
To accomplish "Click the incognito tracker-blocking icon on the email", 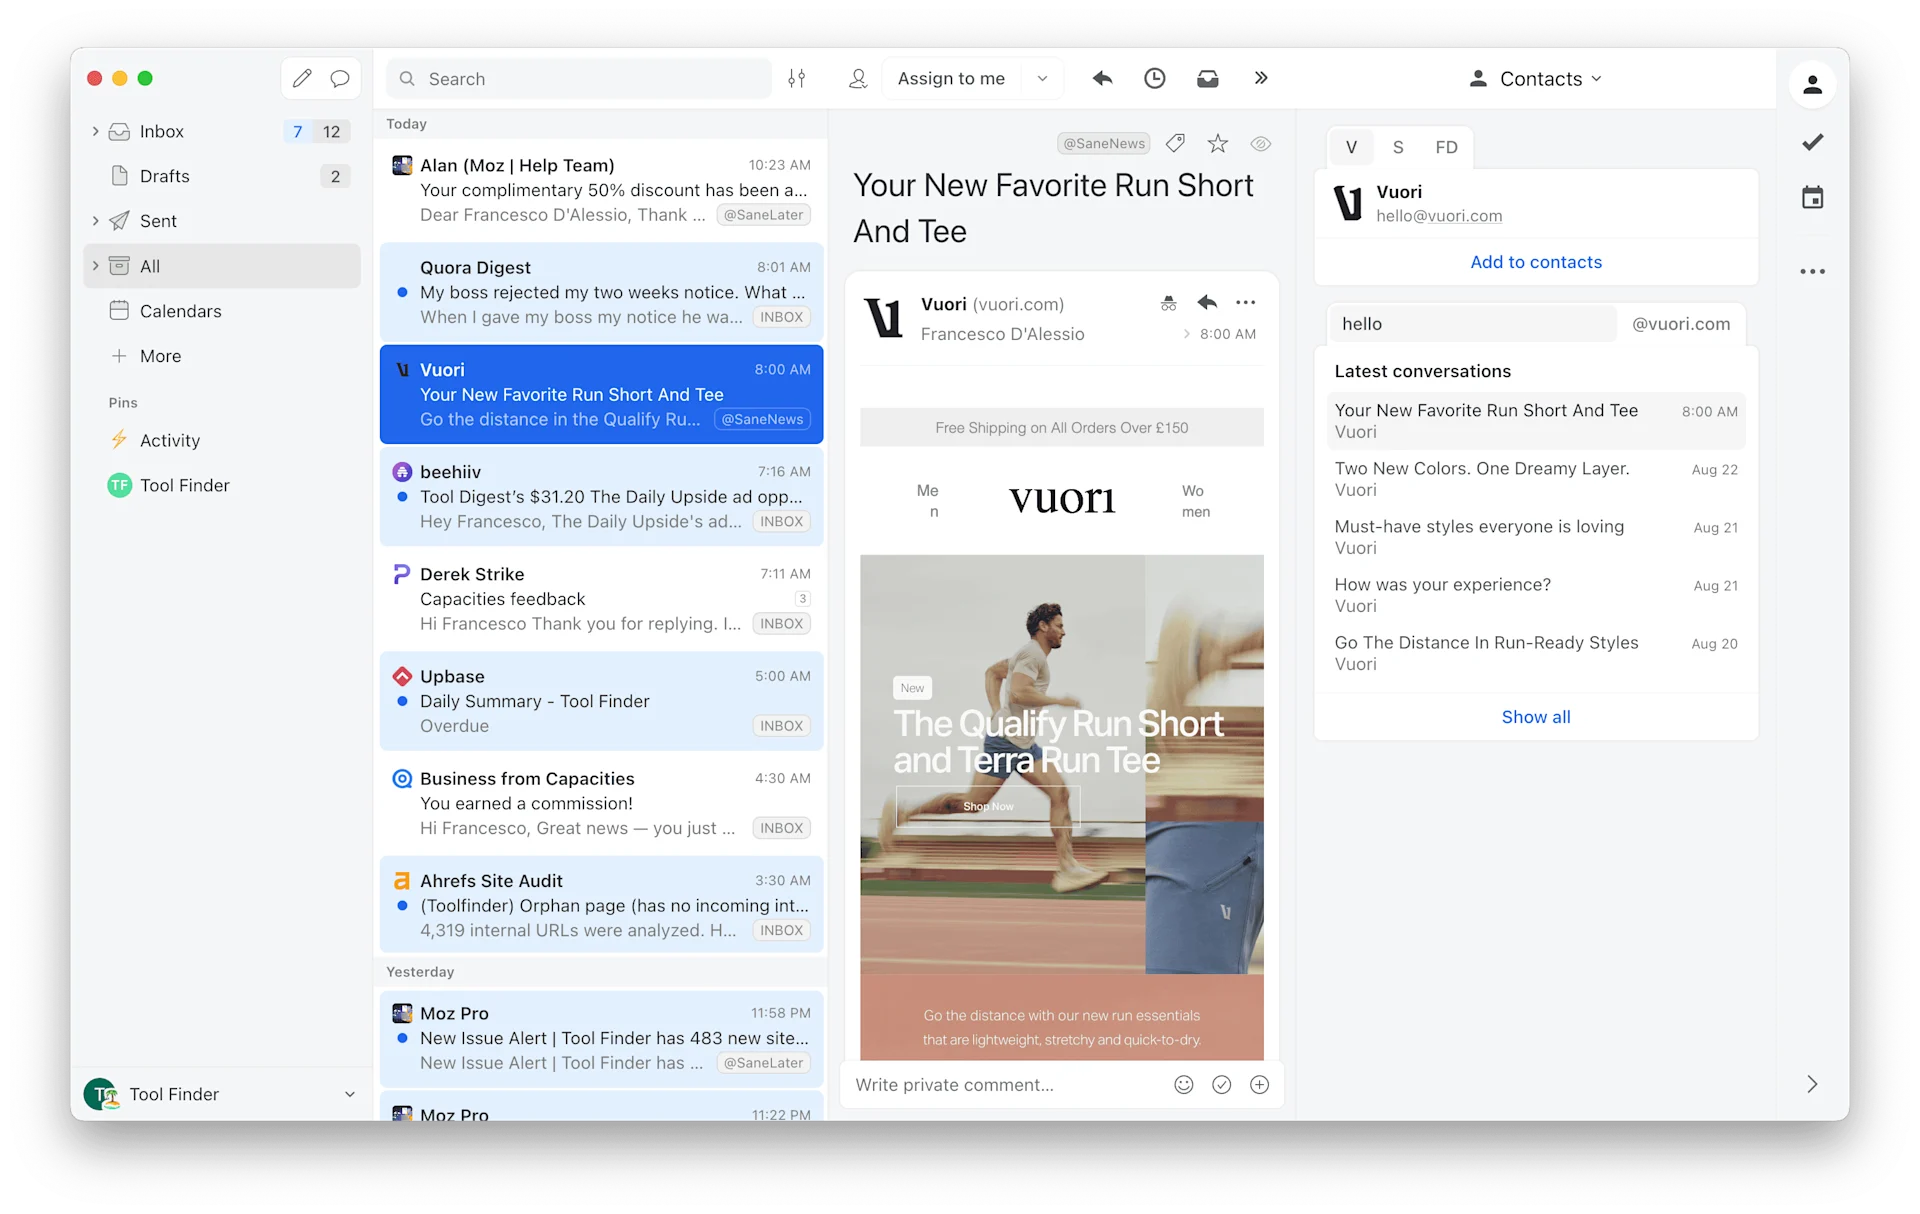I will point(1169,303).
